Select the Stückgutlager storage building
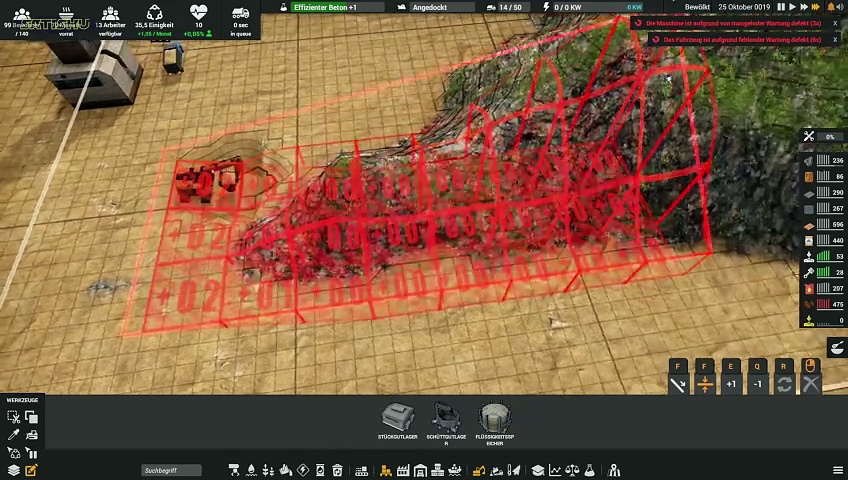The image size is (848, 480). pos(398,418)
